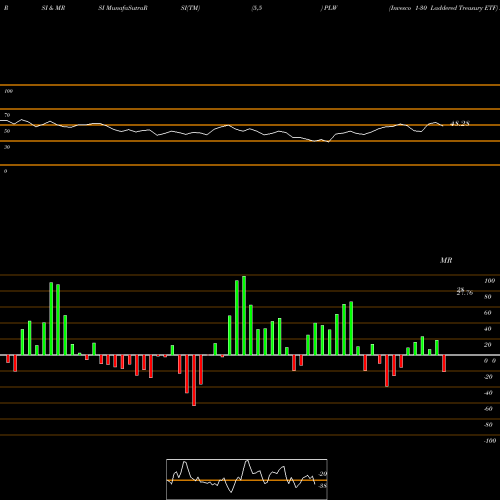The width and height of the screenshot is (500, 500).
Task: Click the -100 label on MR right axis
Action: click(x=490, y=441)
